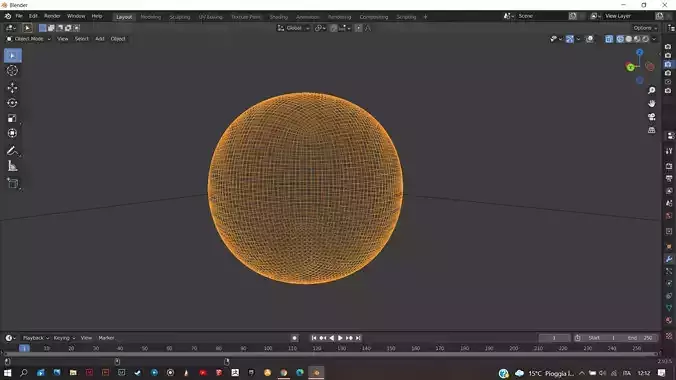
Task: Select the Scale tool
Action: pyautogui.click(x=13, y=118)
